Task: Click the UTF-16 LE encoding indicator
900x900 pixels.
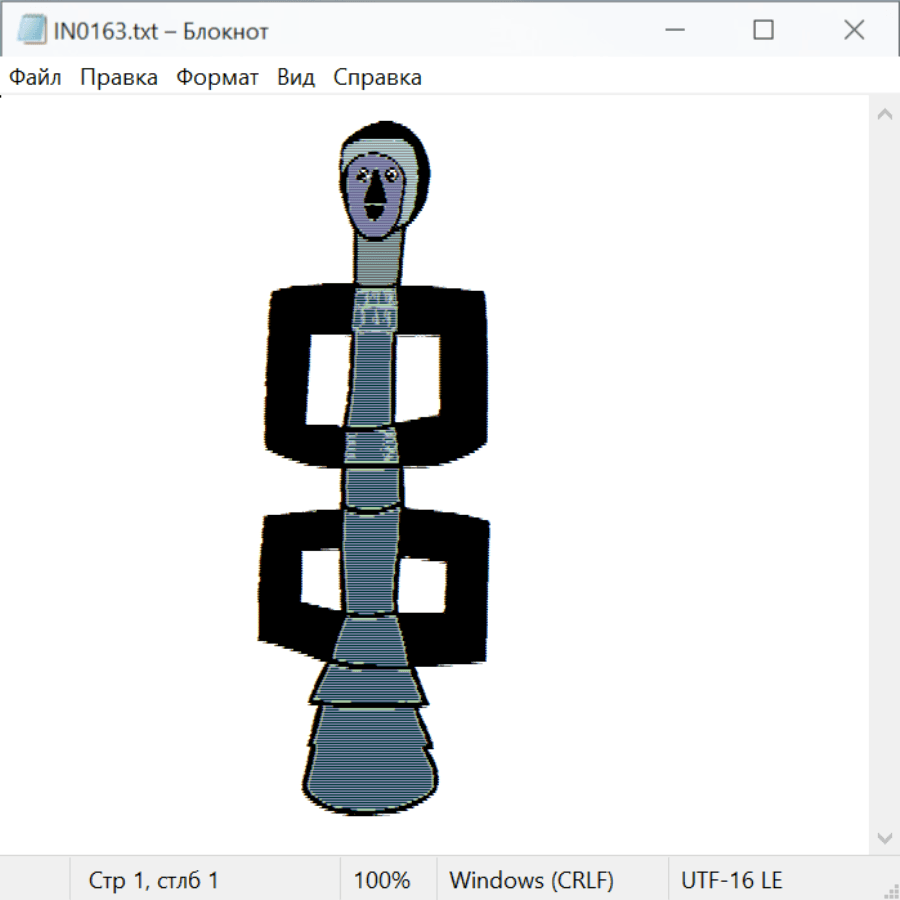Action: 731,880
